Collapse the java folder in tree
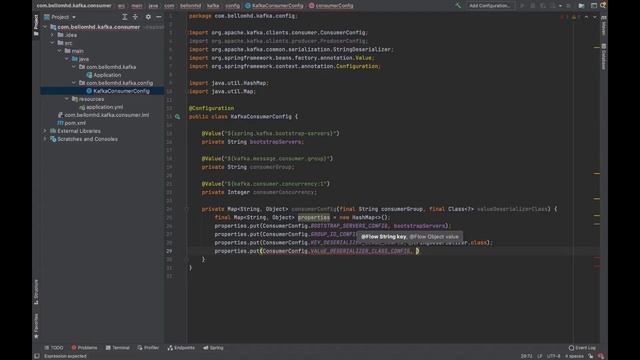 click(x=67, y=59)
